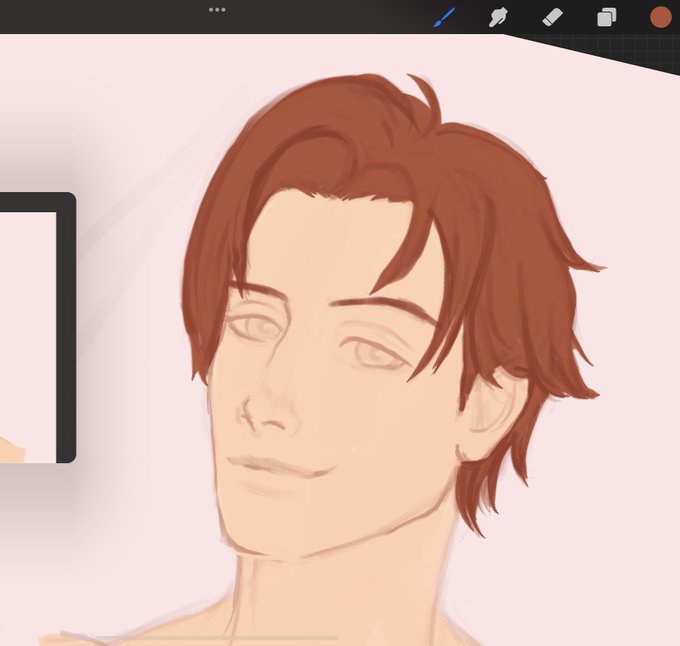
Task: Click the bottom home indicator bar
Action: click(217, 638)
